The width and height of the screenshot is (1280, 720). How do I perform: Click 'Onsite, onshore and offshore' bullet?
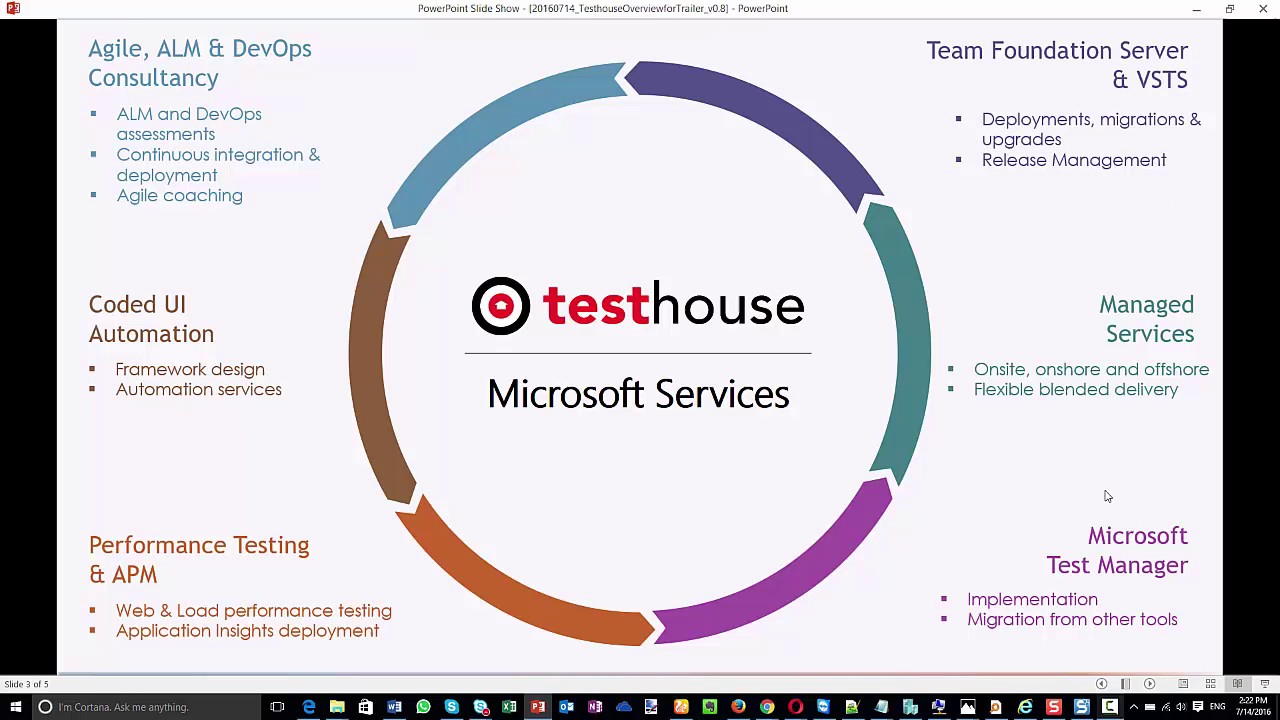point(1091,369)
